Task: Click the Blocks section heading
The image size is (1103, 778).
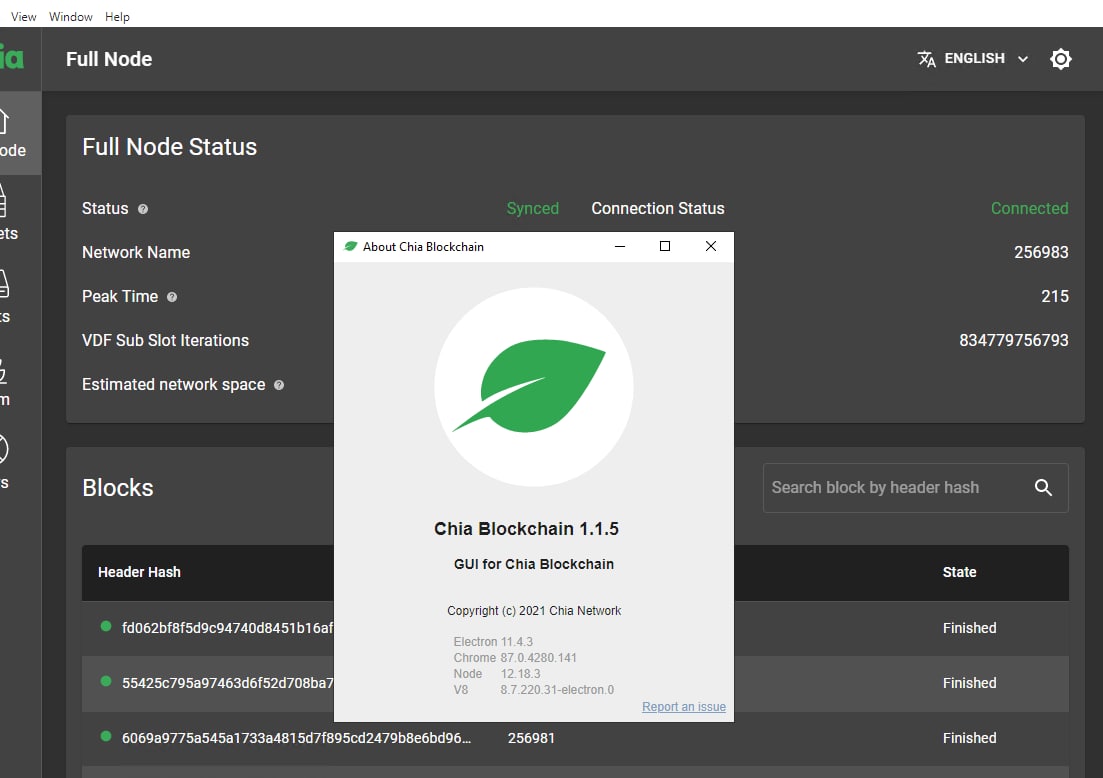Action: tap(117, 487)
